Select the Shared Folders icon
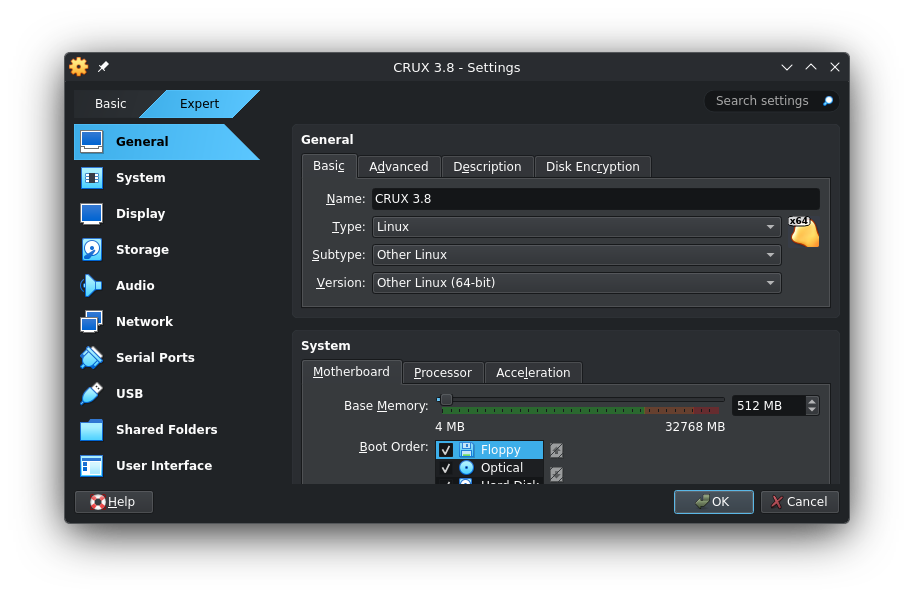914x600 pixels. [92, 430]
